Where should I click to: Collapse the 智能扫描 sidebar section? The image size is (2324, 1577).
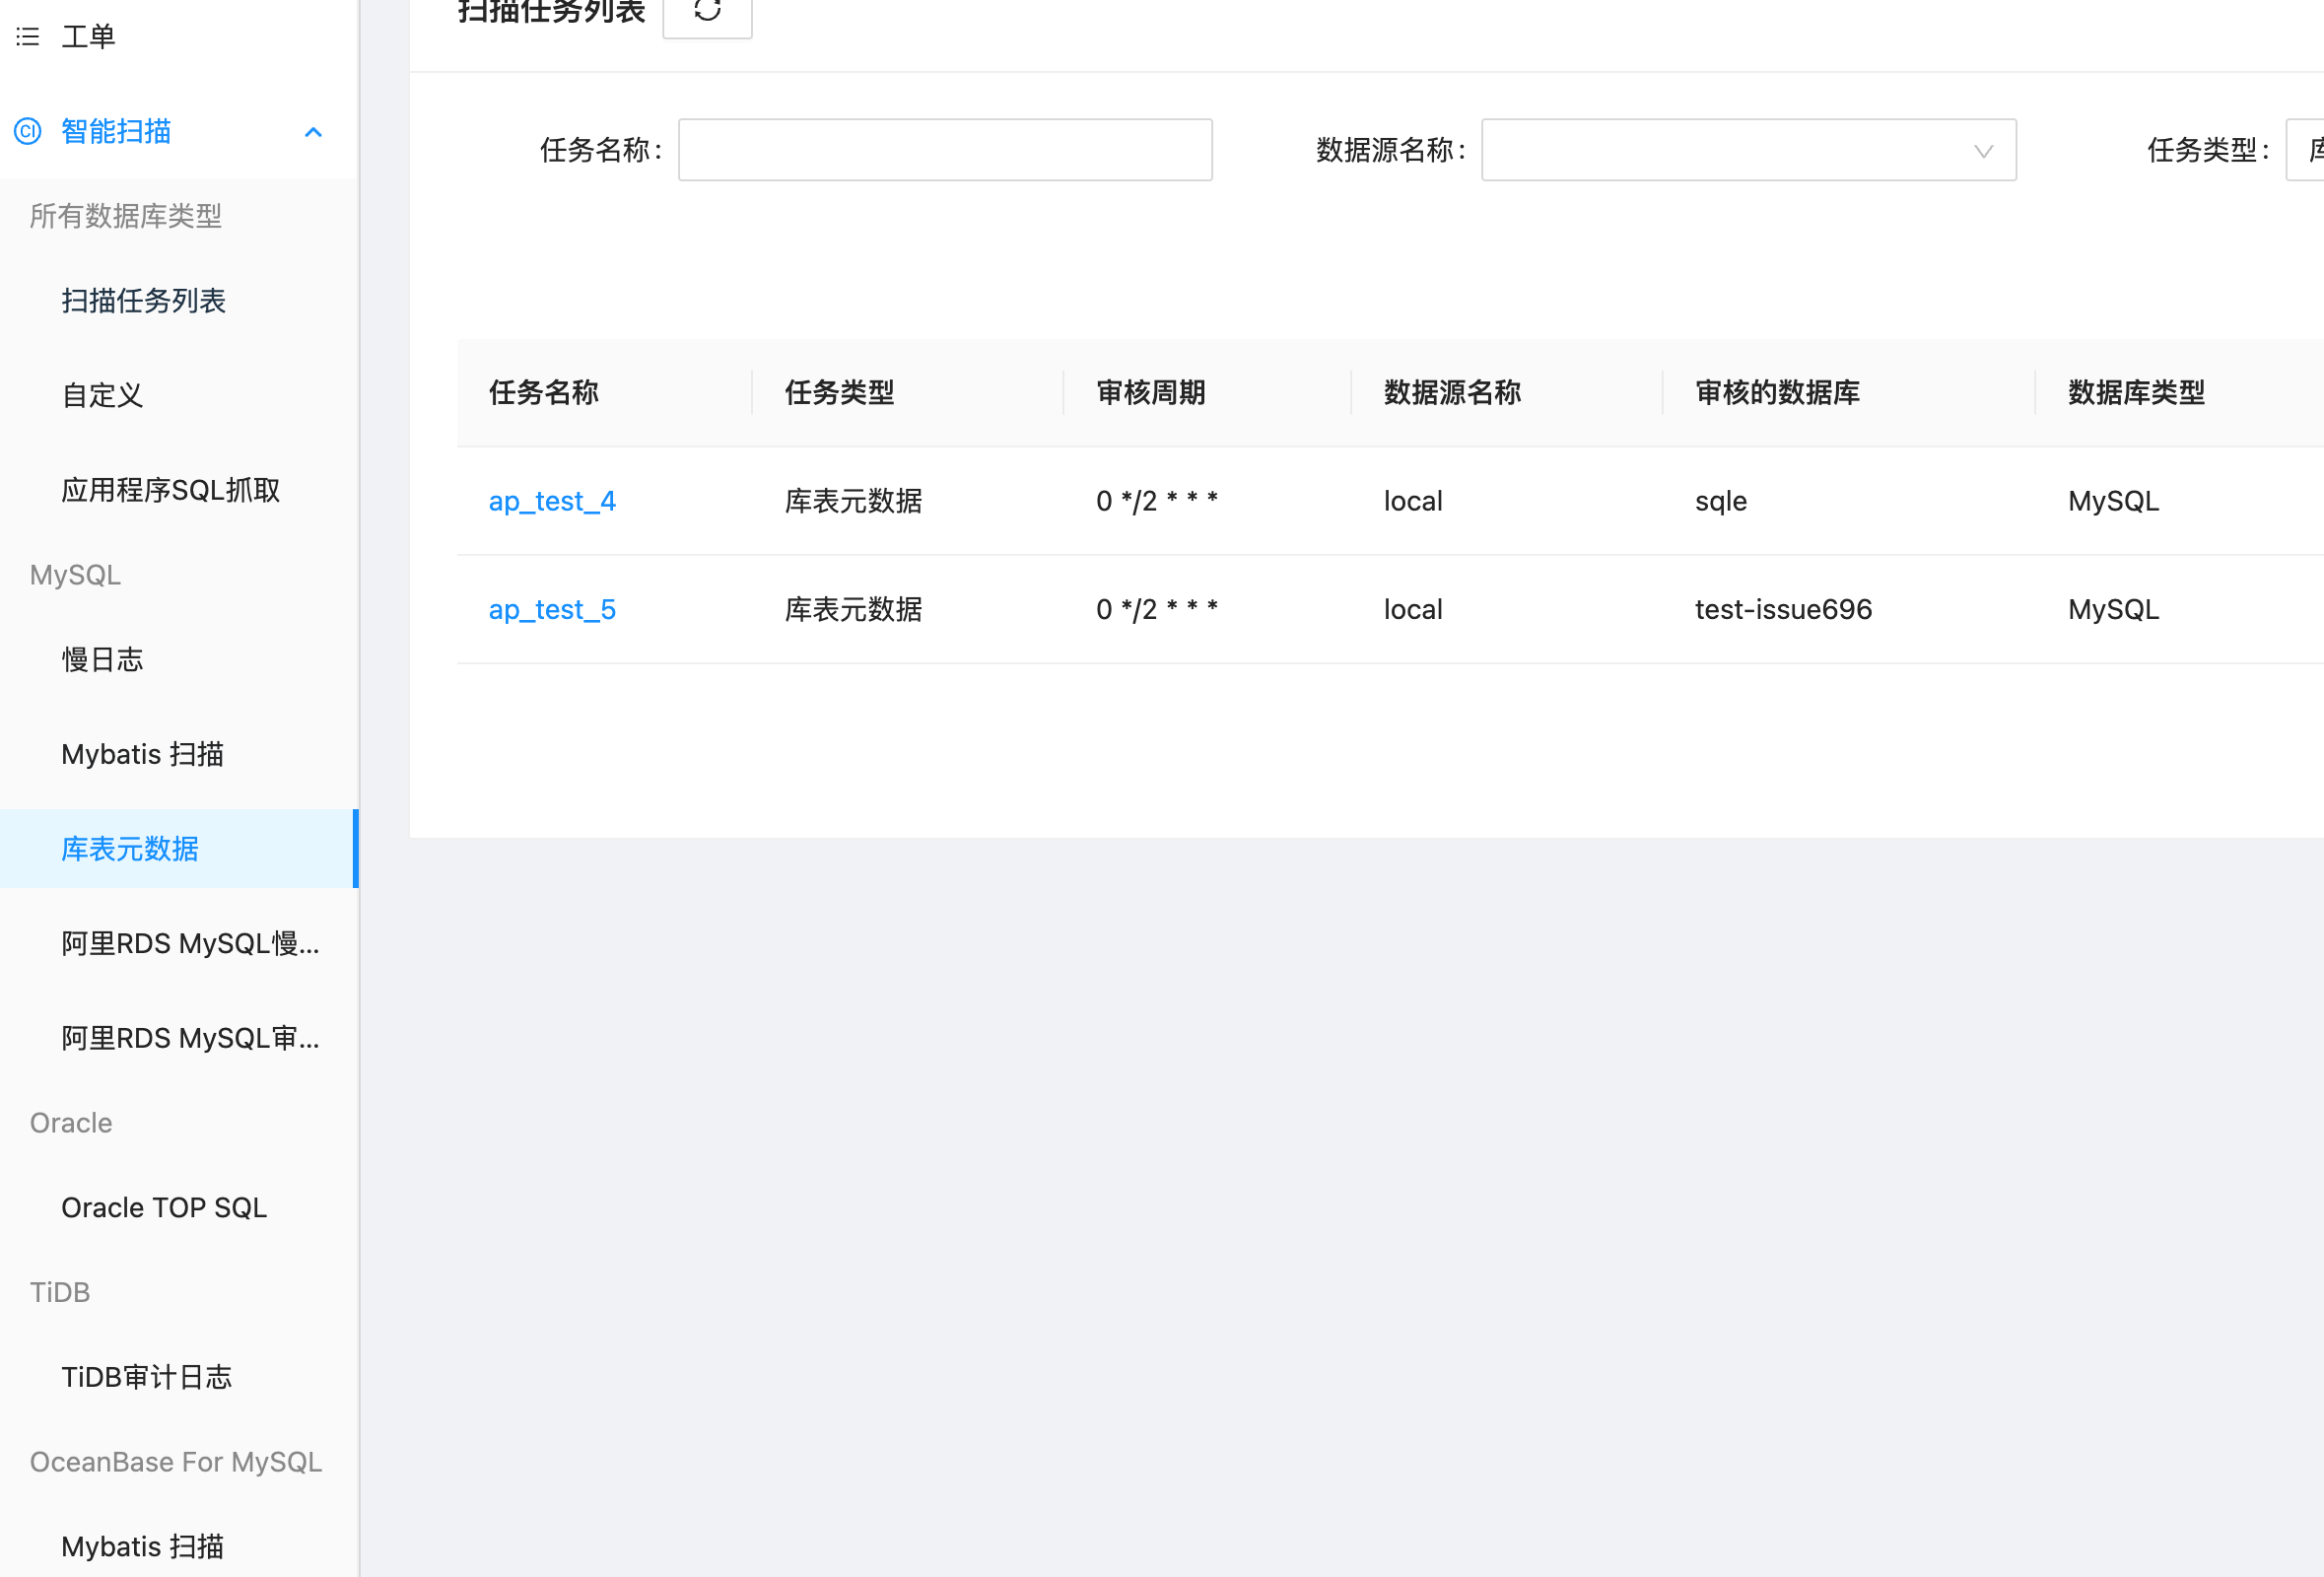pyautogui.click(x=313, y=131)
